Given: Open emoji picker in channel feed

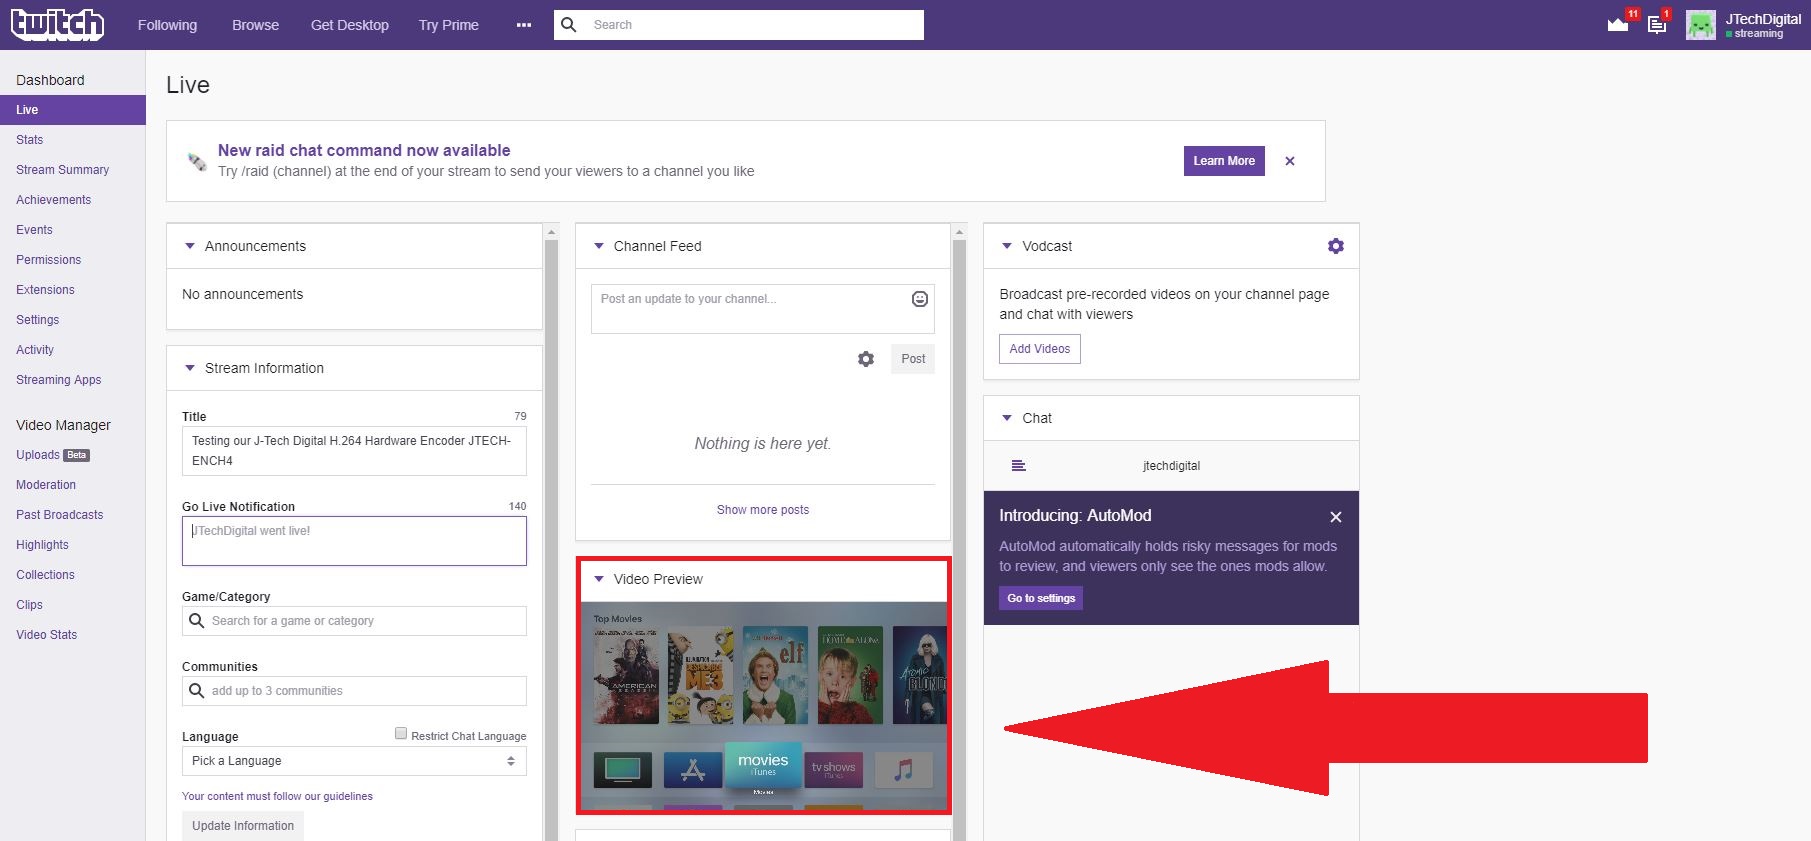Looking at the screenshot, I should 920,299.
